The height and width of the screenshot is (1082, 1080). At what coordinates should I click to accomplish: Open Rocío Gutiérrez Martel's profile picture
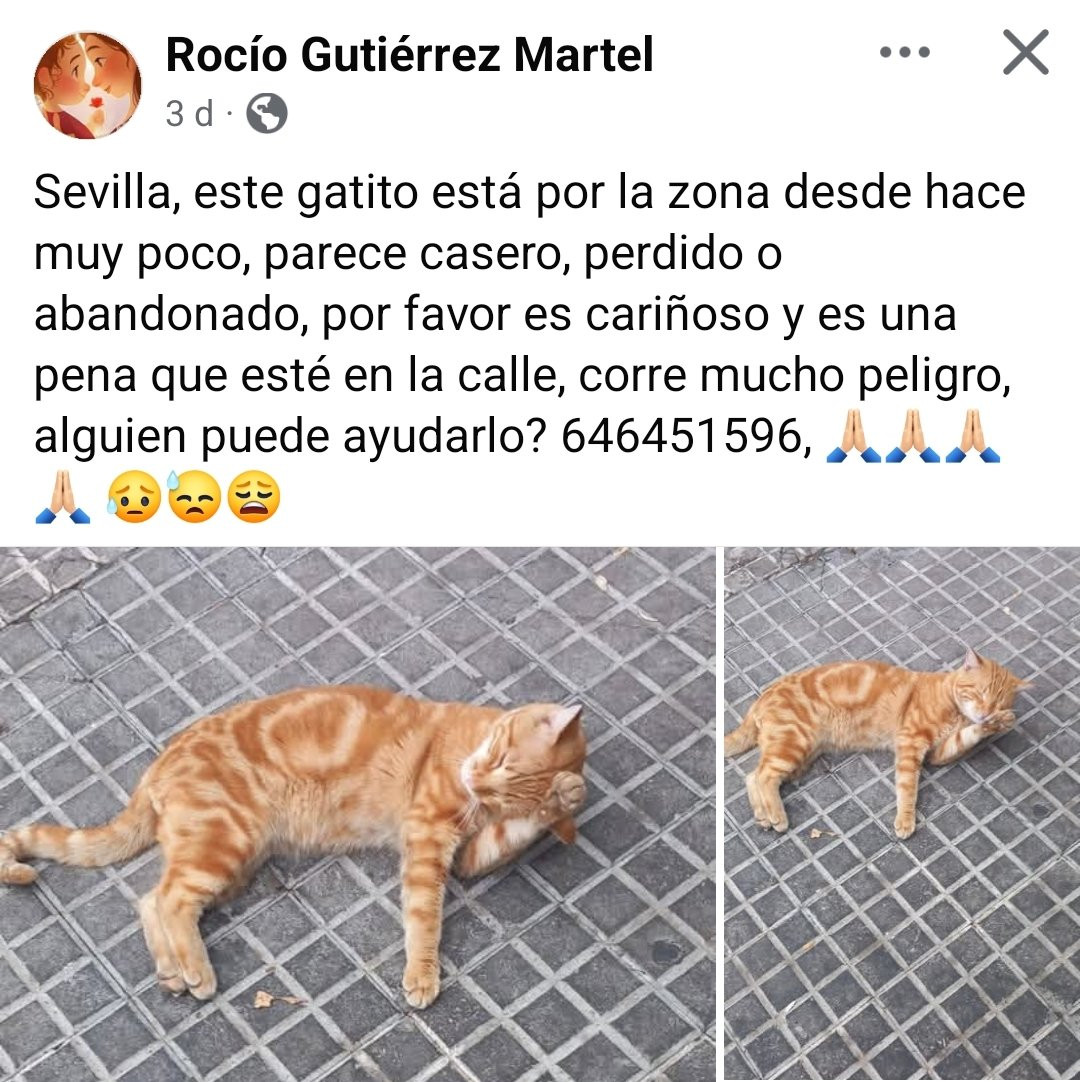[88, 85]
